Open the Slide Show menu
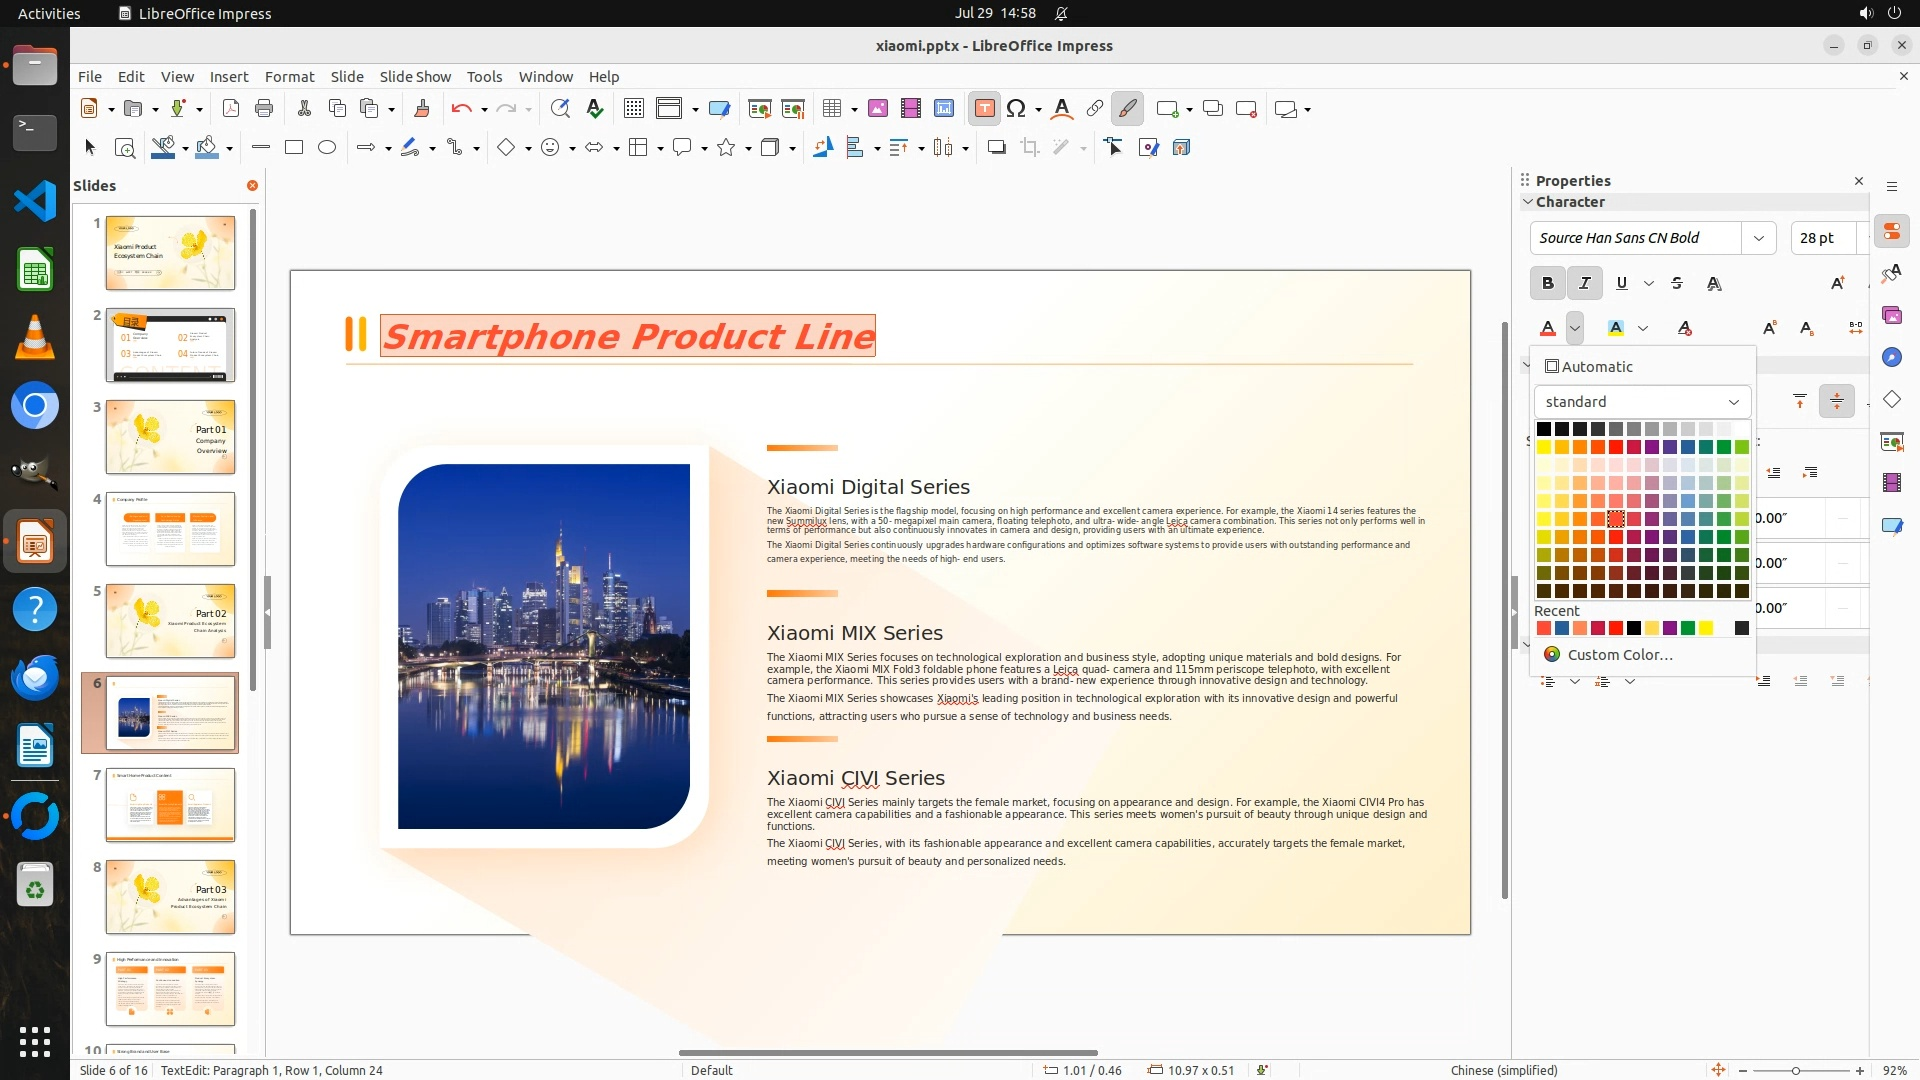The width and height of the screenshot is (1920, 1080). (x=414, y=76)
